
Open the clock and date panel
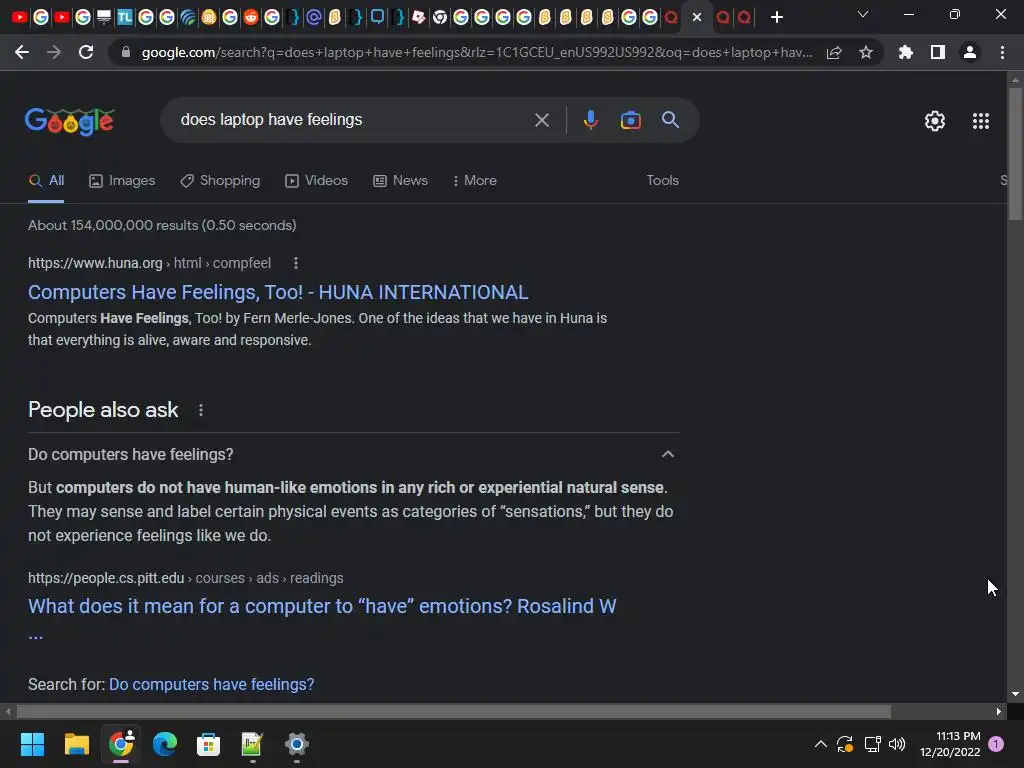click(x=950, y=744)
